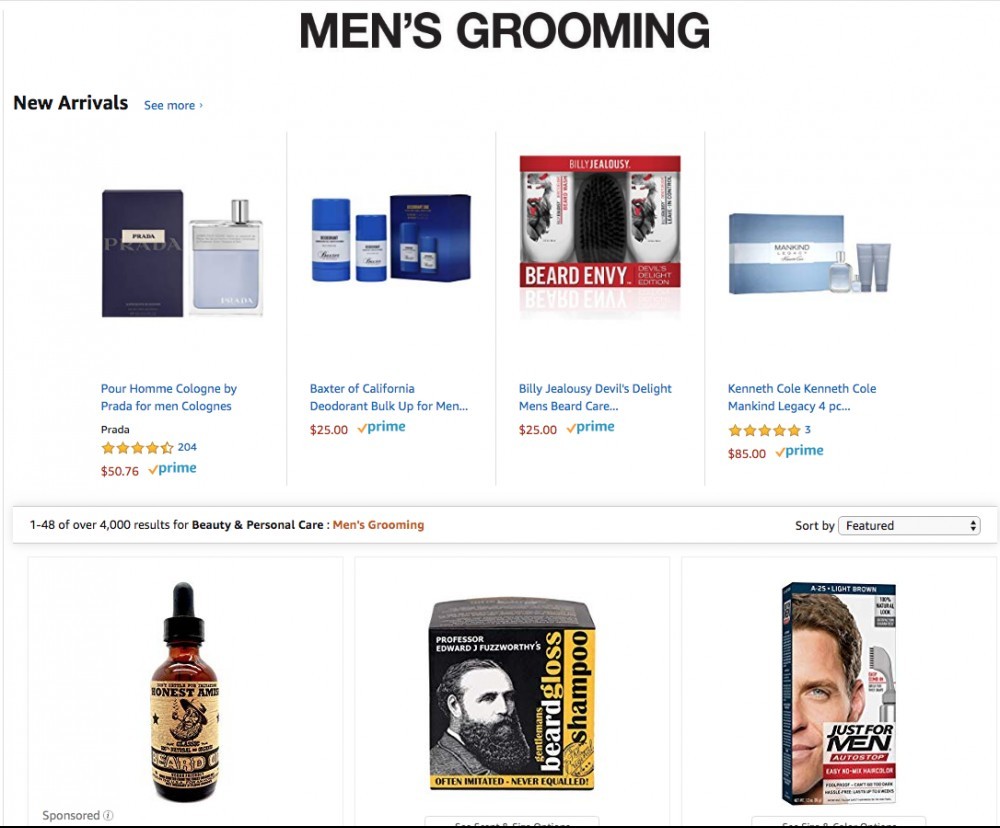Image resolution: width=1000 pixels, height=828 pixels.
Task: Click the Just For Men haircolor image
Action: pyautogui.click(x=839, y=693)
